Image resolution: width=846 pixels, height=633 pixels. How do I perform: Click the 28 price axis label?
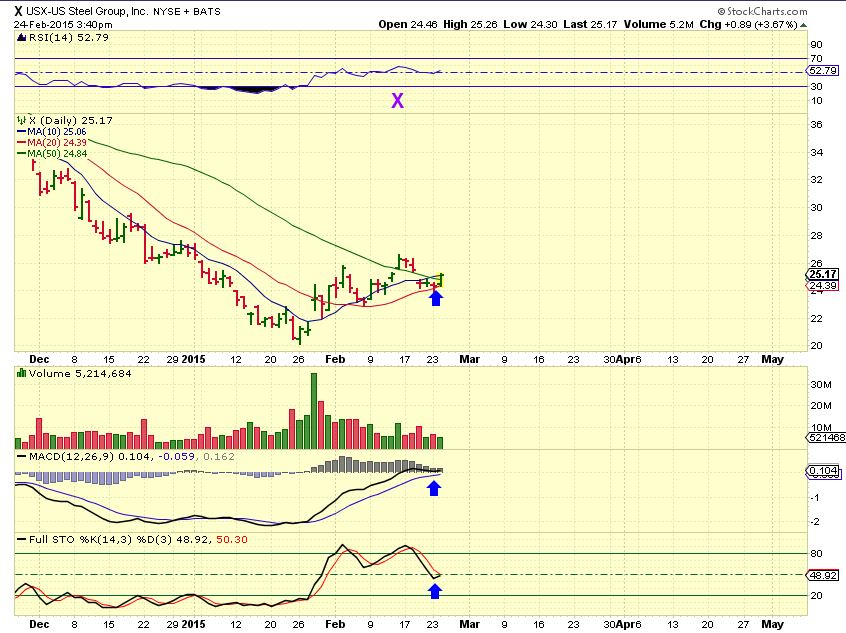click(x=816, y=235)
